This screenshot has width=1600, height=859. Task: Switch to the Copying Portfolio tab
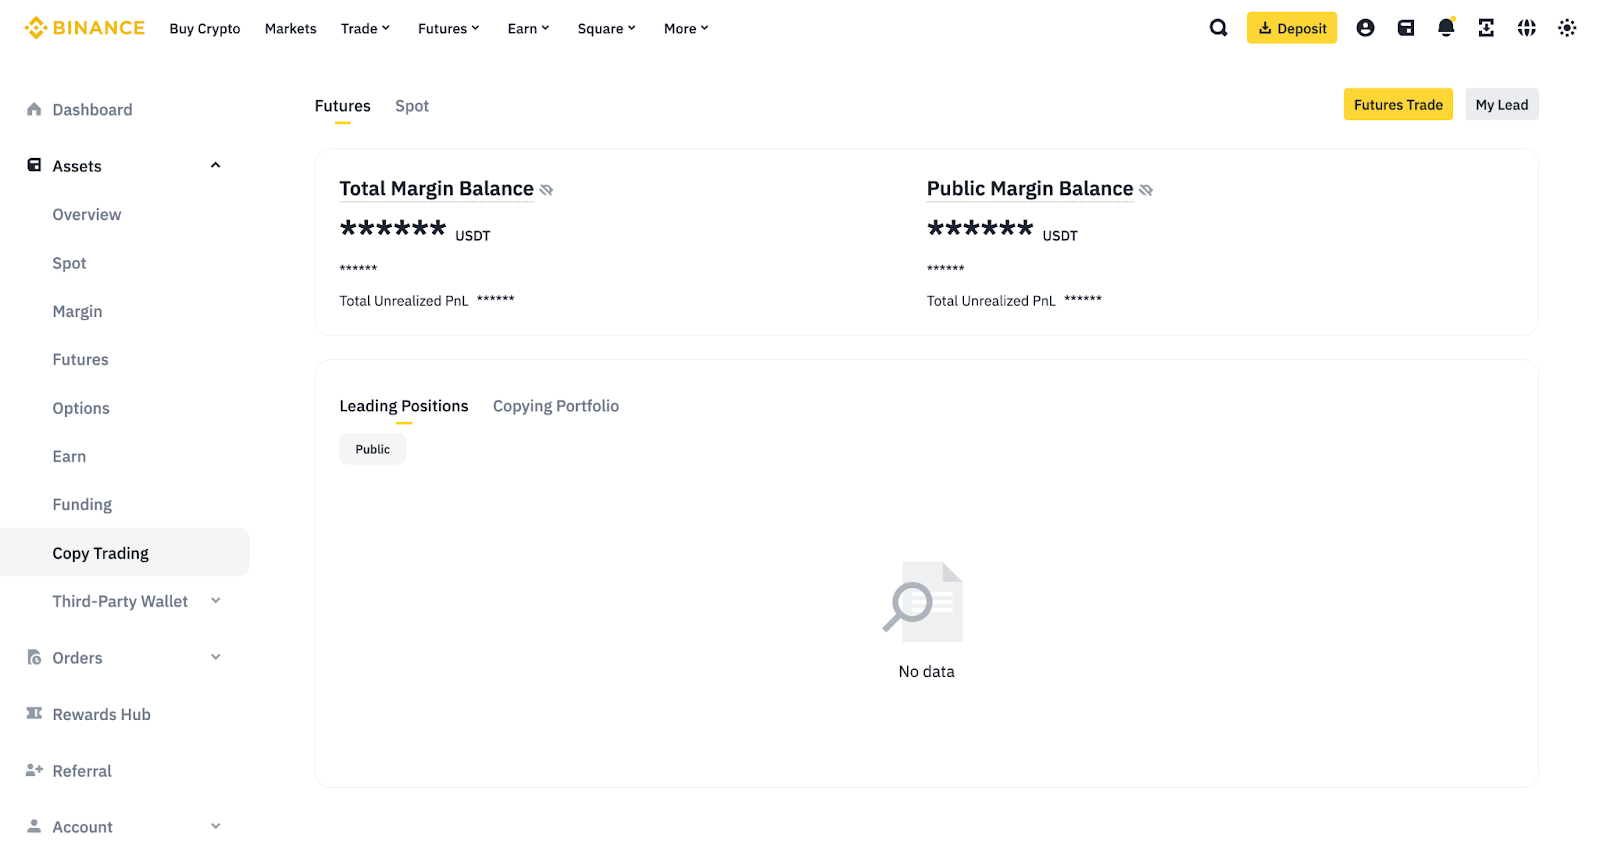tap(556, 406)
